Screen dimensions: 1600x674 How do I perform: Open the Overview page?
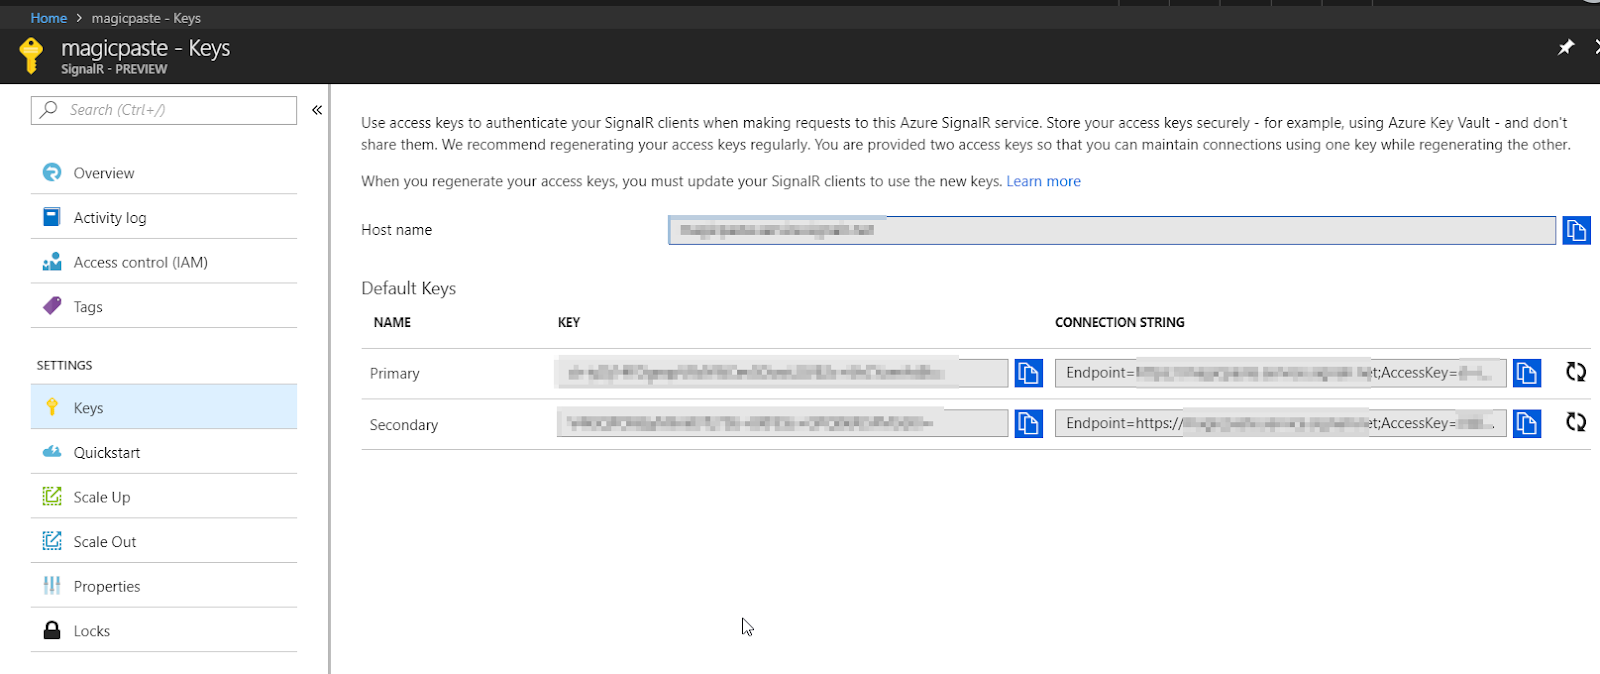tap(164, 172)
